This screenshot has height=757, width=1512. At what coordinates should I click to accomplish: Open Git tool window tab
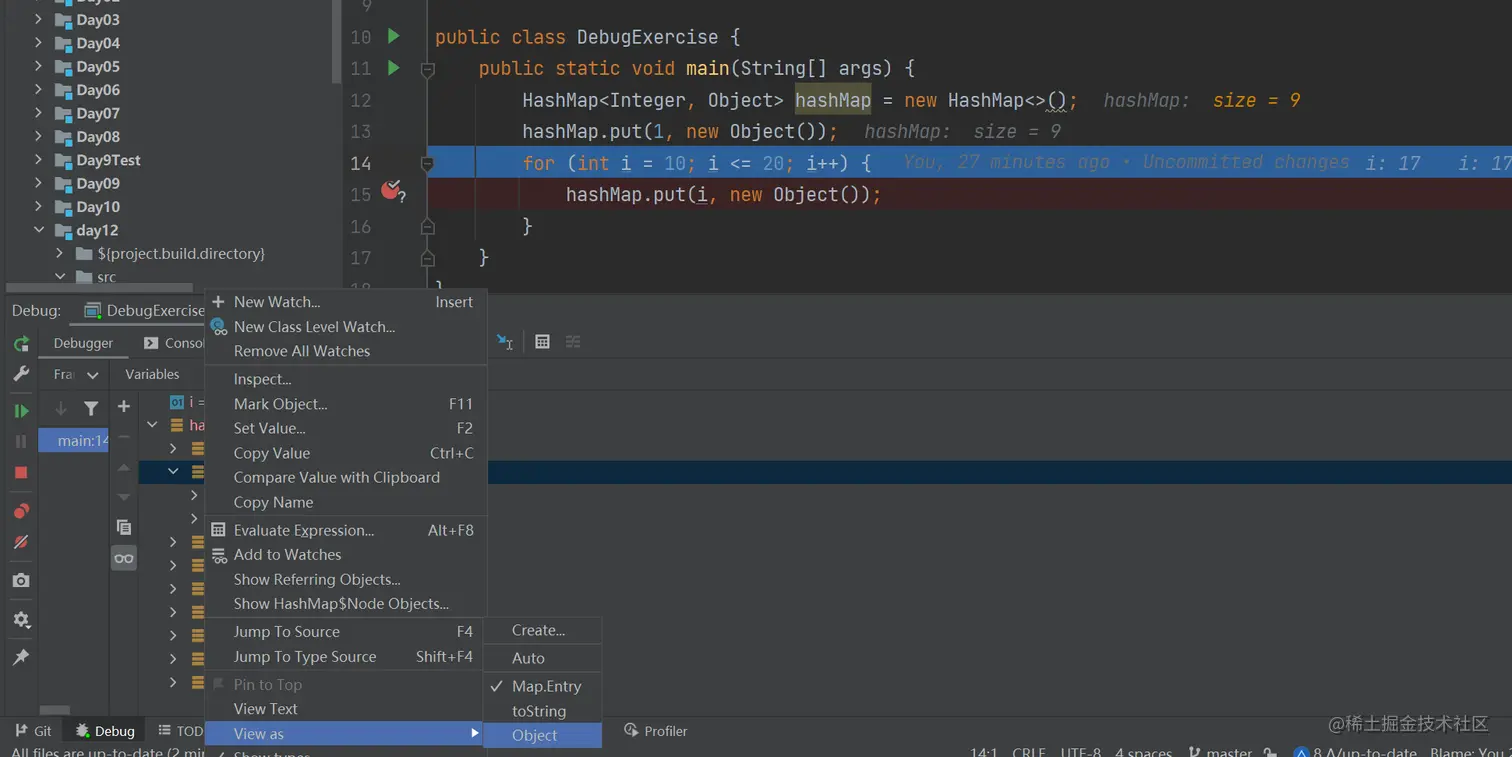click(34, 731)
